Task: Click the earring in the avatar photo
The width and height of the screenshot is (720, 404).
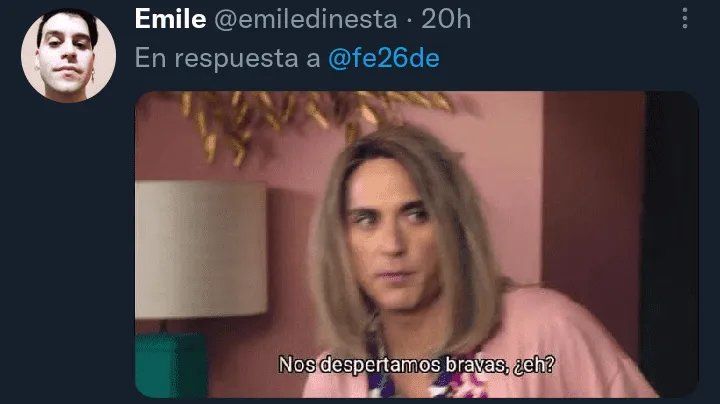Action: click(x=92, y=75)
